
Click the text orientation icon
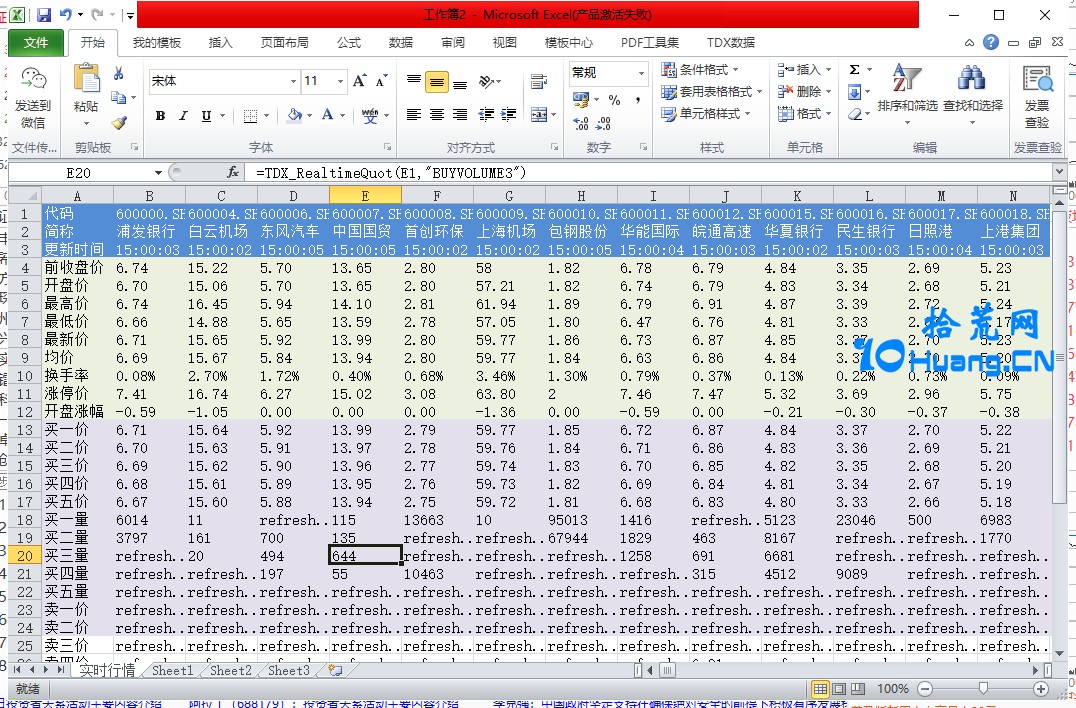tap(486, 81)
